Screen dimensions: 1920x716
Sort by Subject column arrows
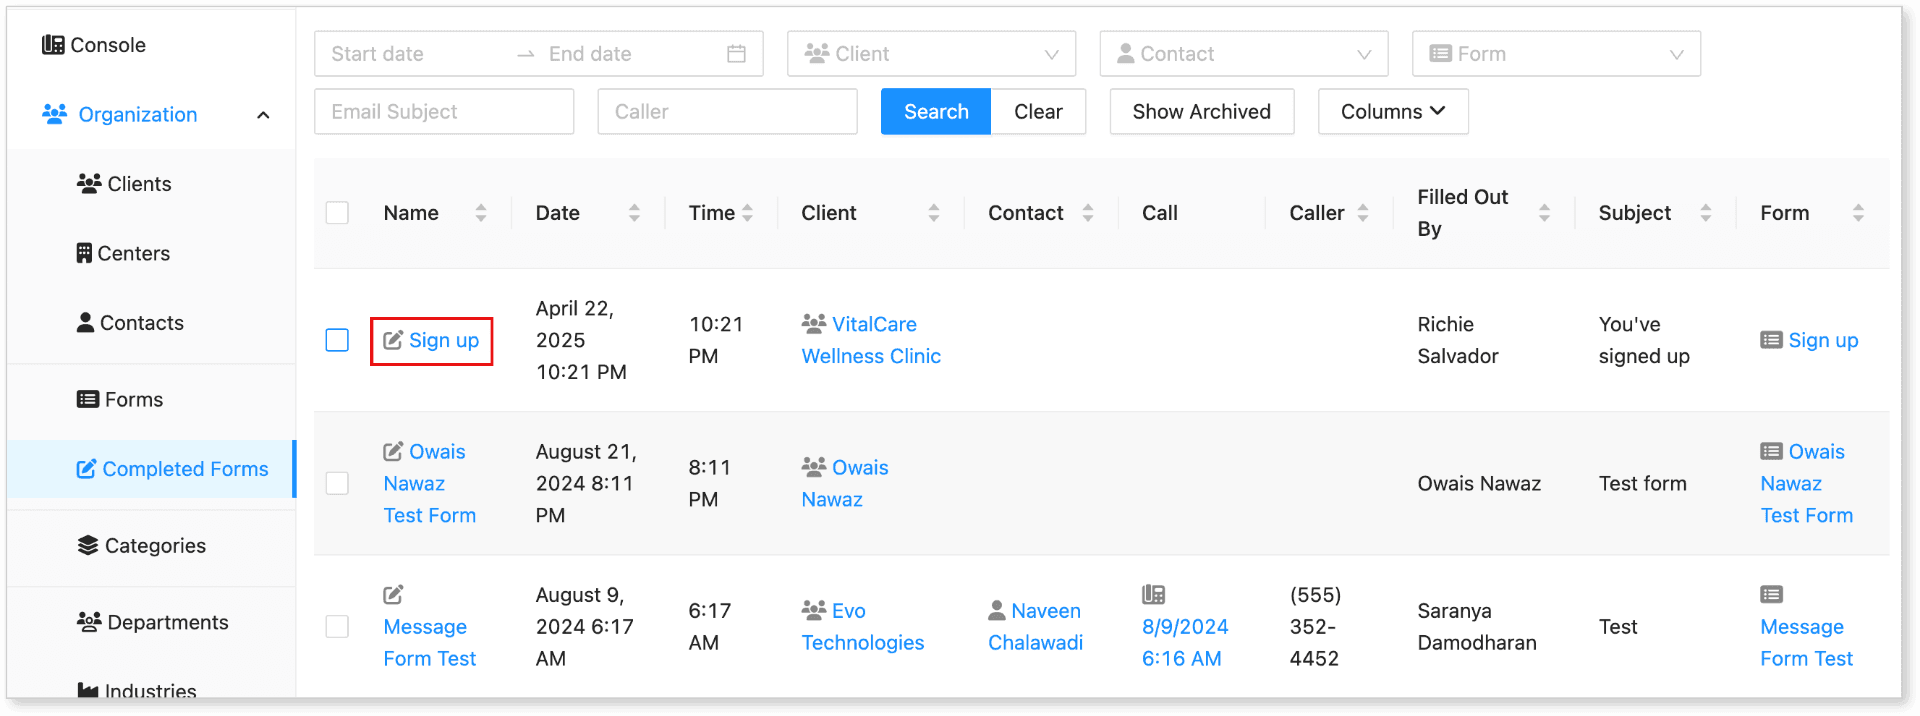click(x=1706, y=213)
